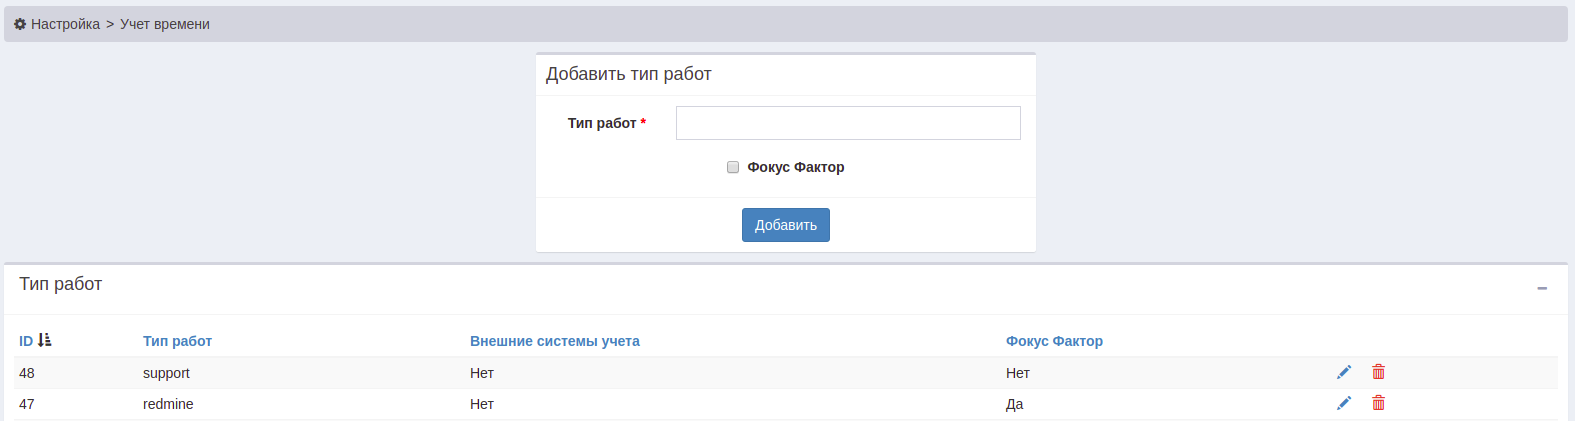The width and height of the screenshot is (1575, 421).
Task: Click the Учет времени breadcrumb item
Action: [165, 24]
